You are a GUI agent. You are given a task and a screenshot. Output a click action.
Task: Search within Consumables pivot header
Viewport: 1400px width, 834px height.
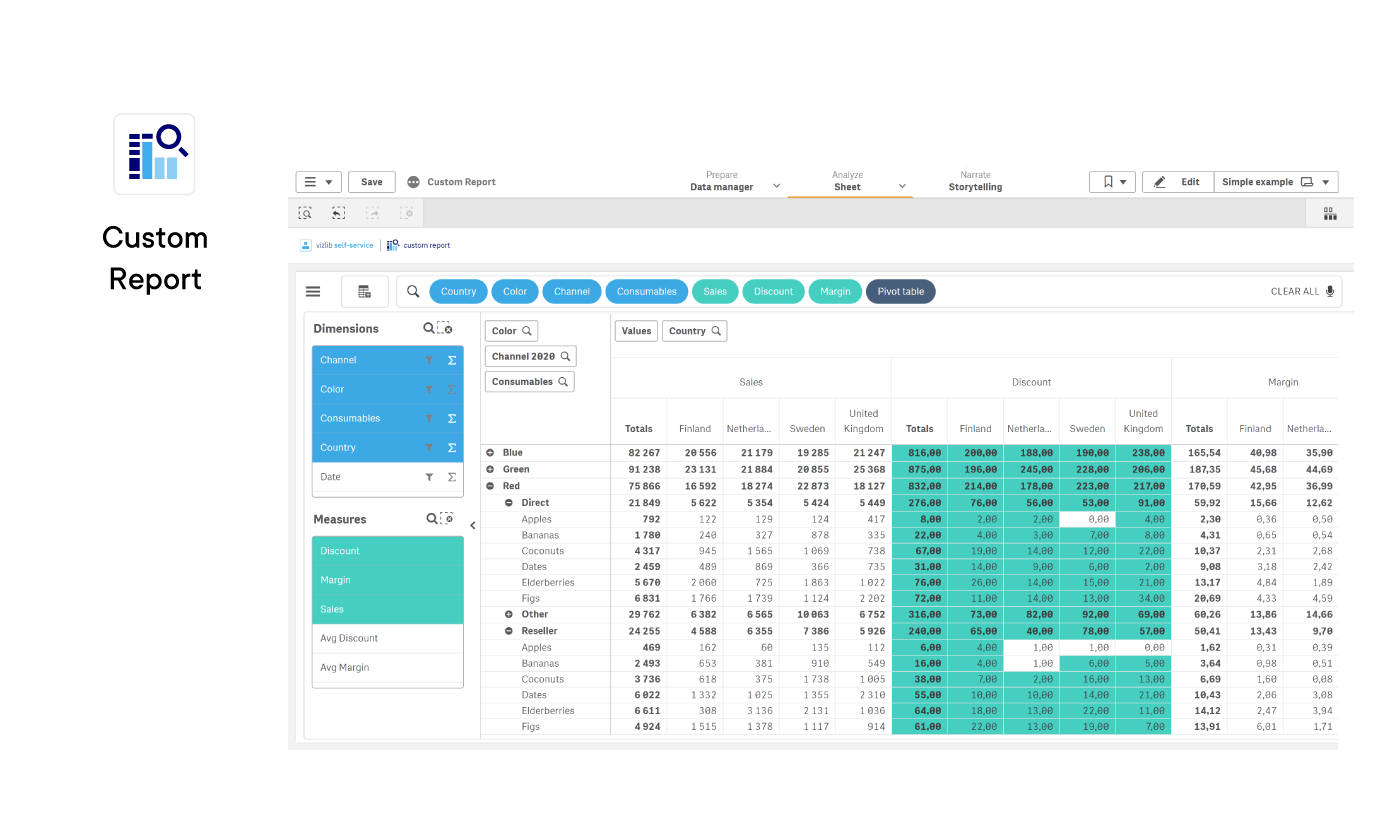563,382
